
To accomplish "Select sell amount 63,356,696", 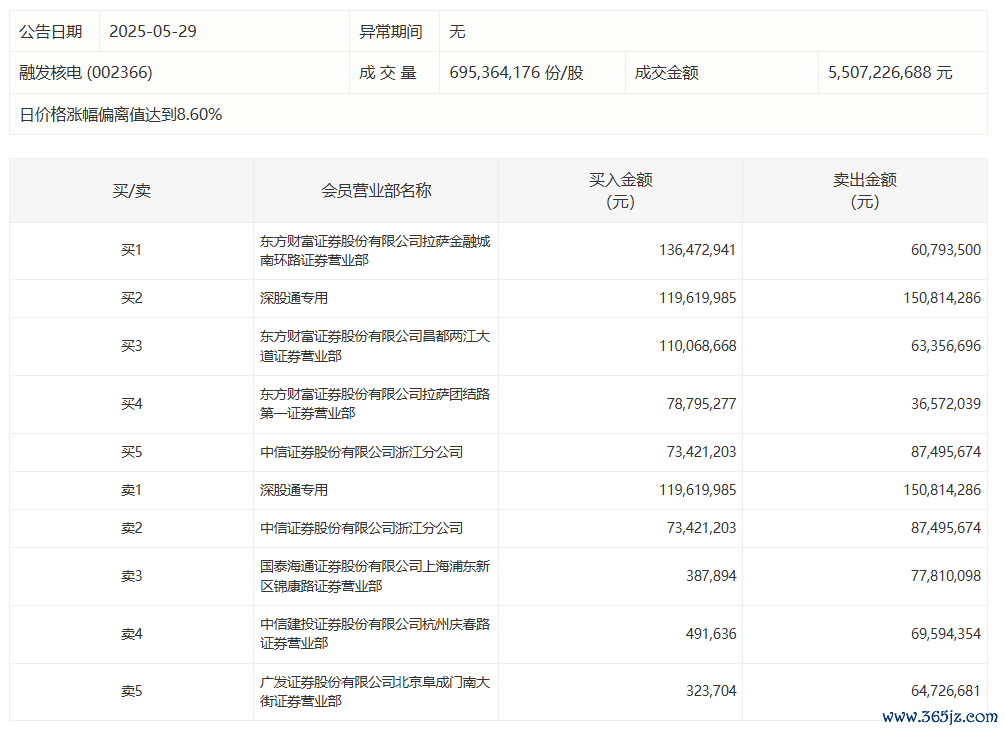I will 946,346.
